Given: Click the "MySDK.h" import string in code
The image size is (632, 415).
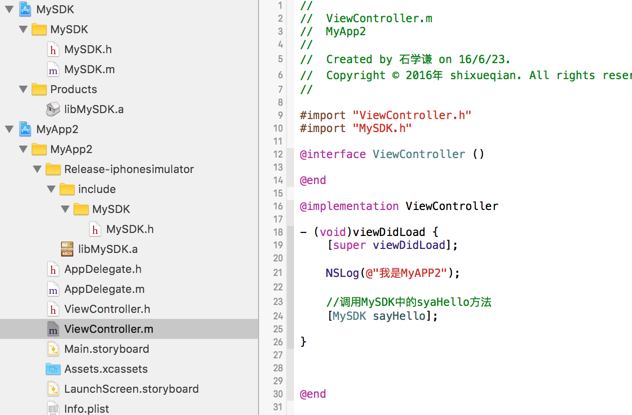Looking at the screenshot, I should point(382,128).
